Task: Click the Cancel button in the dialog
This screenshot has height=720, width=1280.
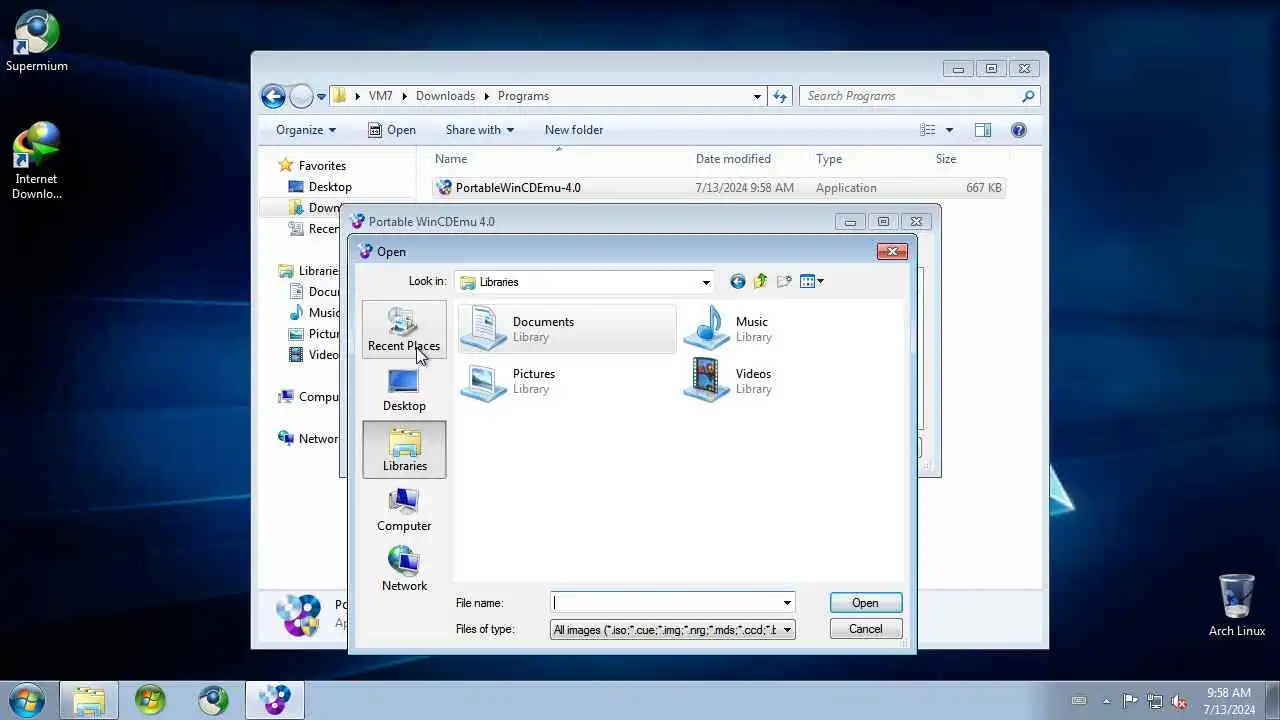Action: pos(865,629)
